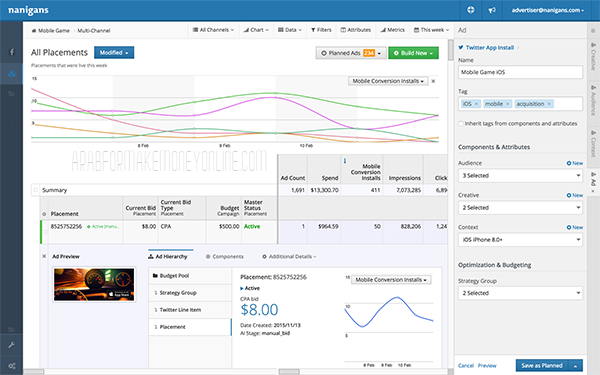The height and width of the screenshot is (375, 600).
Task: Open main chart Mobile Conversion Installs dropdown
Action: click(x=388, y=81)
